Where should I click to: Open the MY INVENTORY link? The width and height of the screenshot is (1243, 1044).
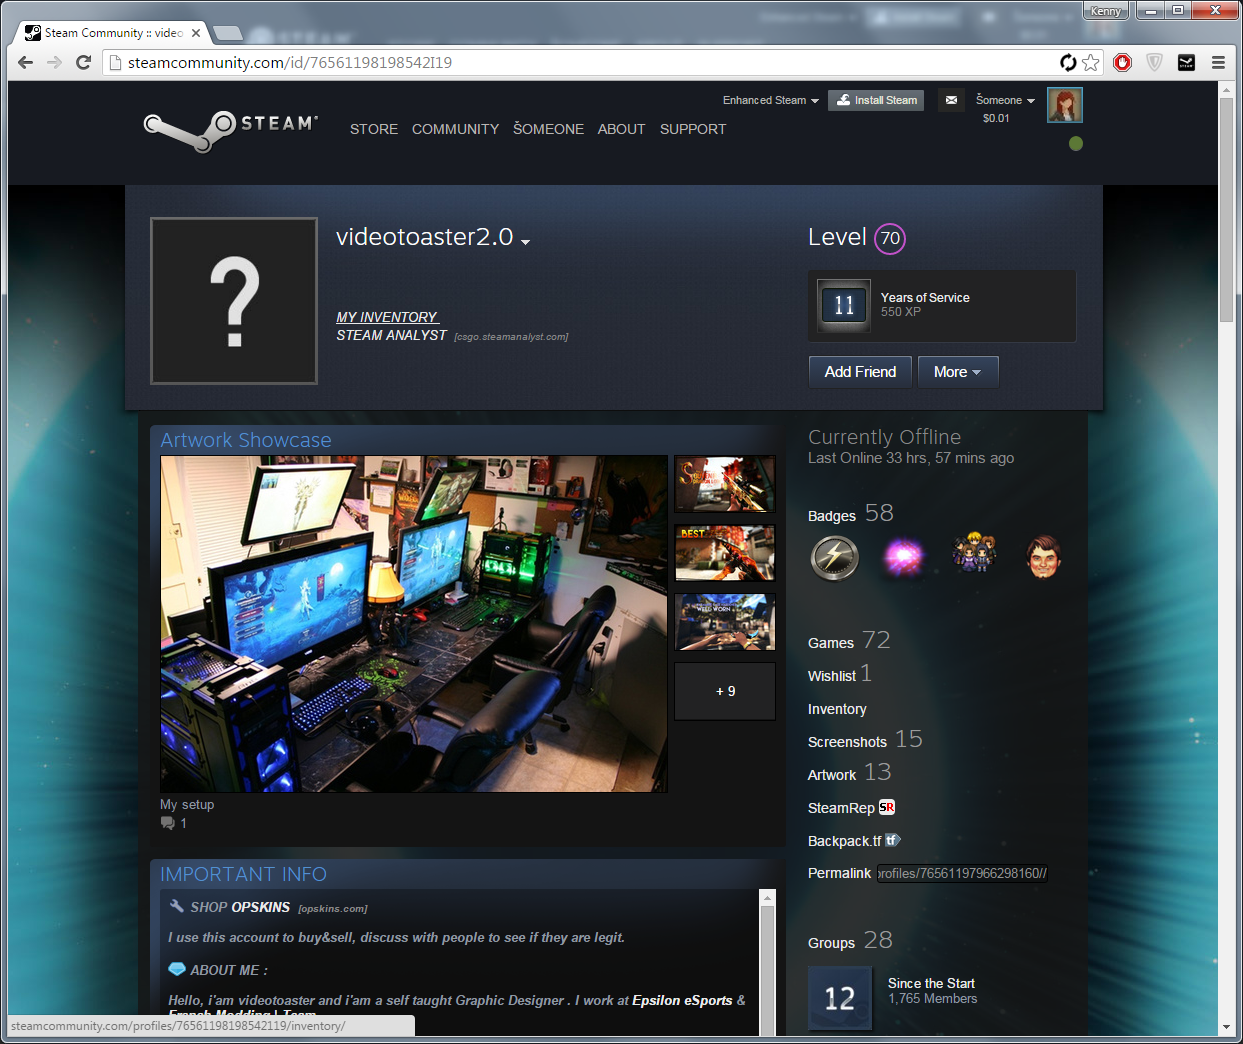click(387, 317)
